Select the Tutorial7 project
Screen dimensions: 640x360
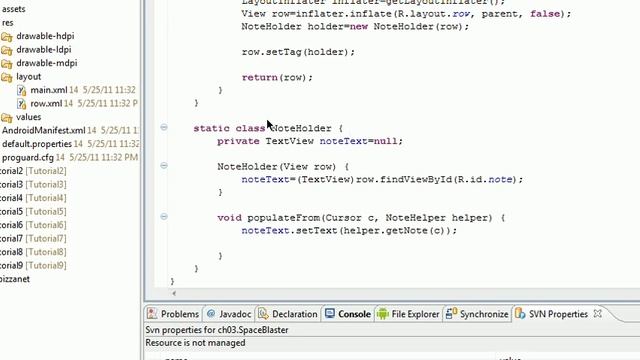pyautogui.click(x=33, y=238)
